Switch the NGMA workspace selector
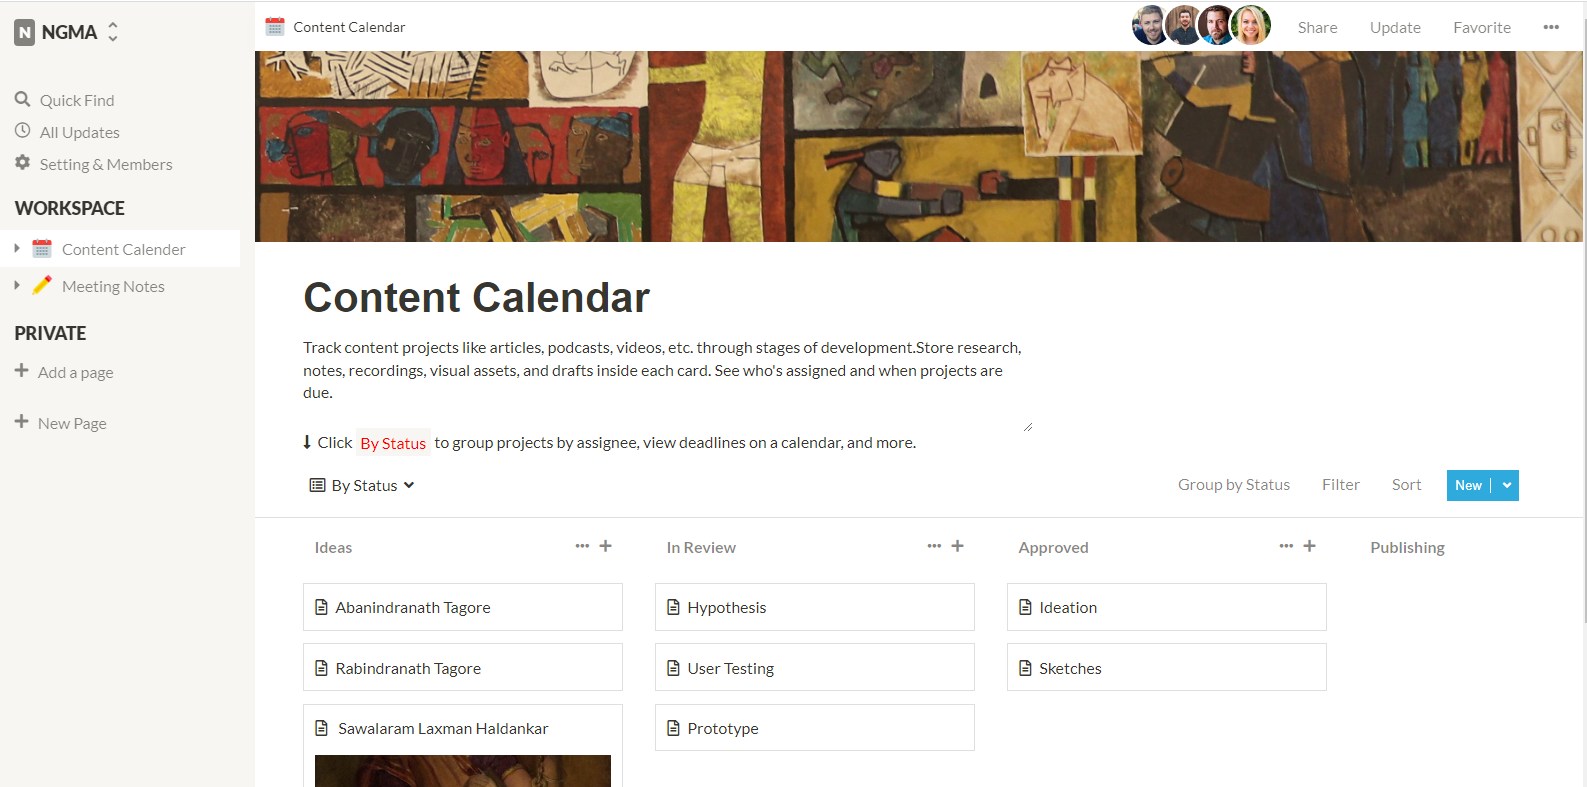 pyautogui.click(x=67, y=32)
